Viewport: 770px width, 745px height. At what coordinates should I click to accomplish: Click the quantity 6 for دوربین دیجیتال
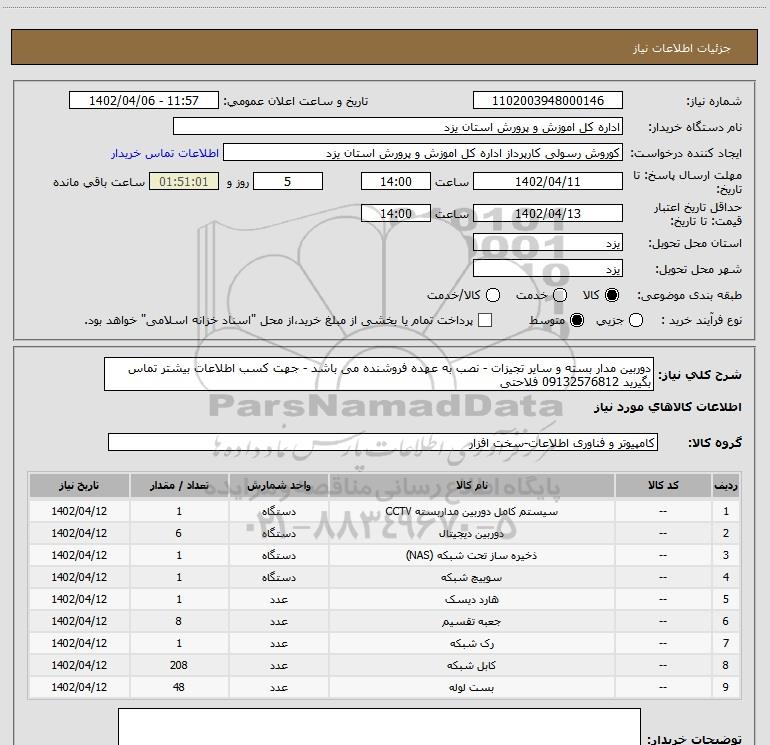point(179,533)
